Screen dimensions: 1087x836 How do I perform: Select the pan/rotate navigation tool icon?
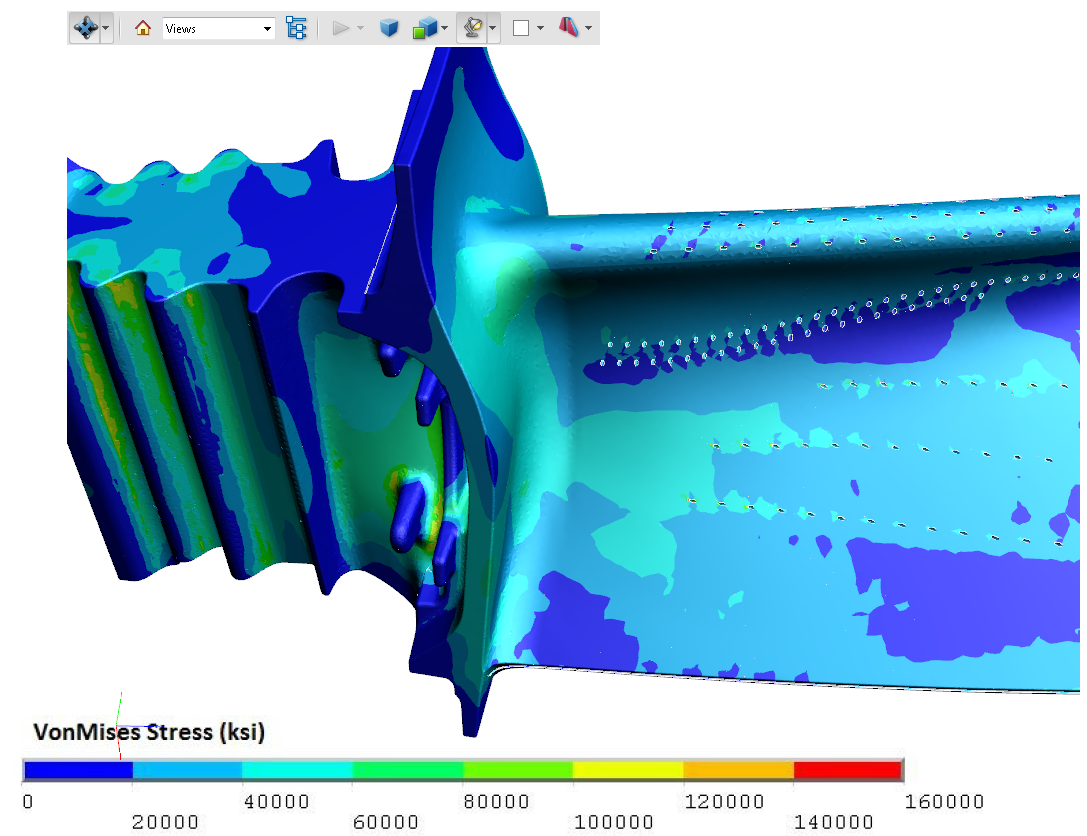84,28
